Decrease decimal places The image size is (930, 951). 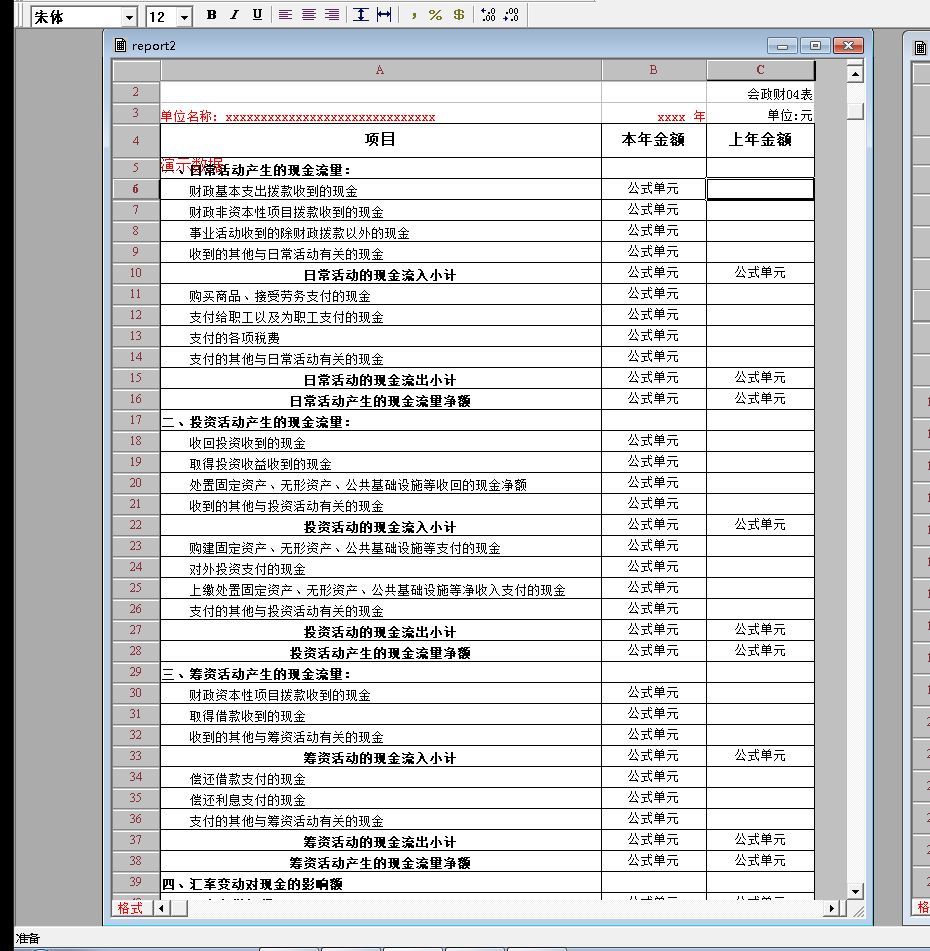[511, 15]
